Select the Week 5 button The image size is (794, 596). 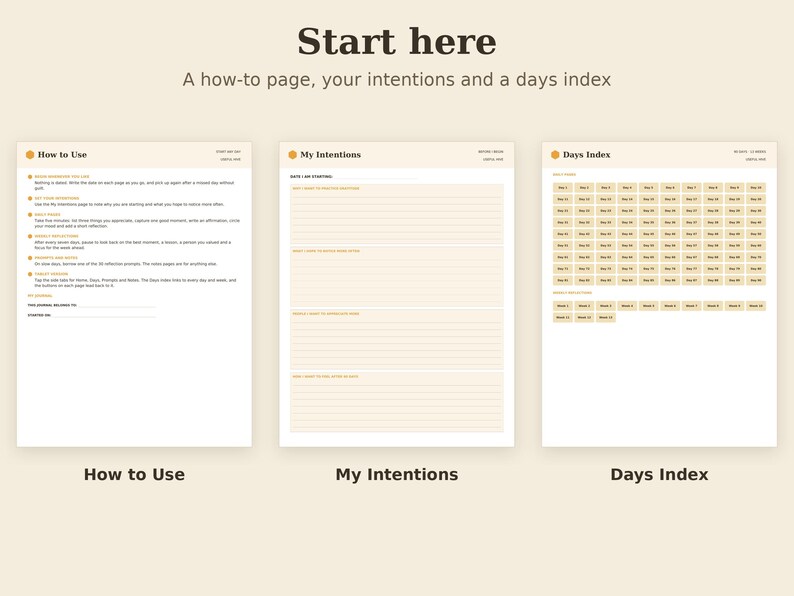[x=649, y=306]
